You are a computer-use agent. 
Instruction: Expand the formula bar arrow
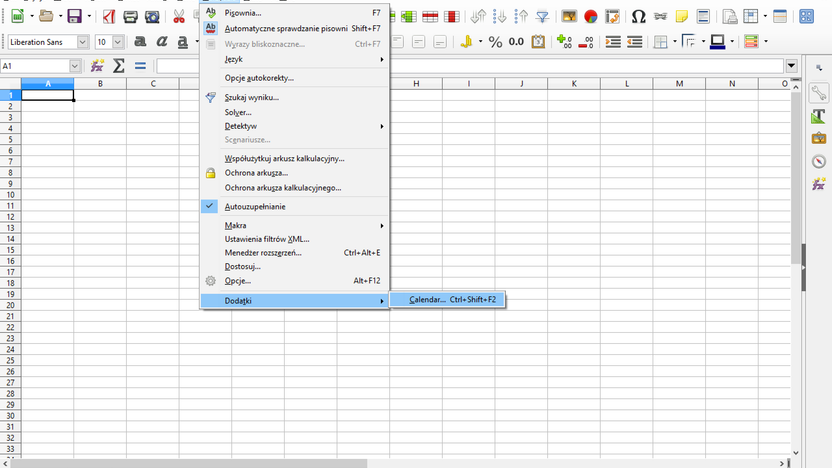791,66
